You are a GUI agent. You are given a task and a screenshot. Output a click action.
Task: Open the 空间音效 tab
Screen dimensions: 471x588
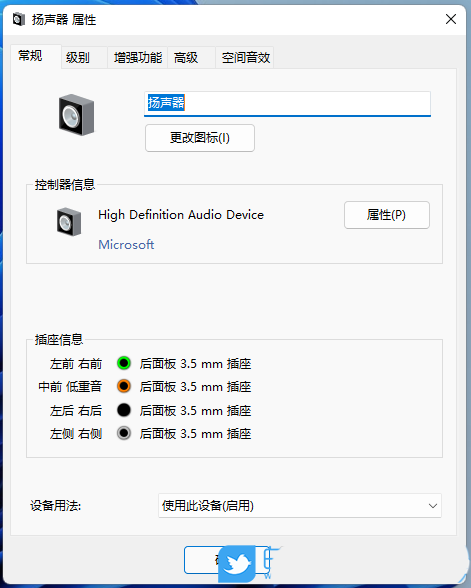(245, 57)
